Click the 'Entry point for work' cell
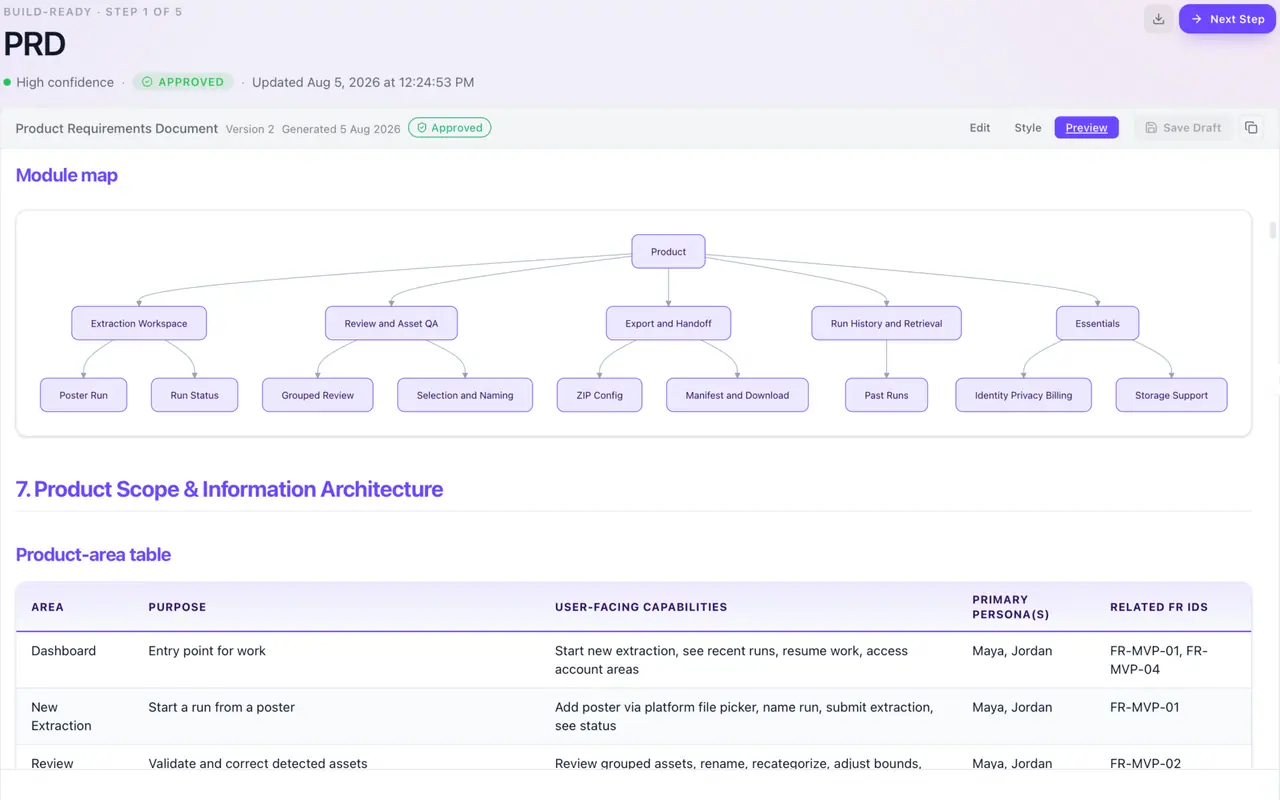The width and height of the screenshot is (1280, 800). click(x=207, y=651)
